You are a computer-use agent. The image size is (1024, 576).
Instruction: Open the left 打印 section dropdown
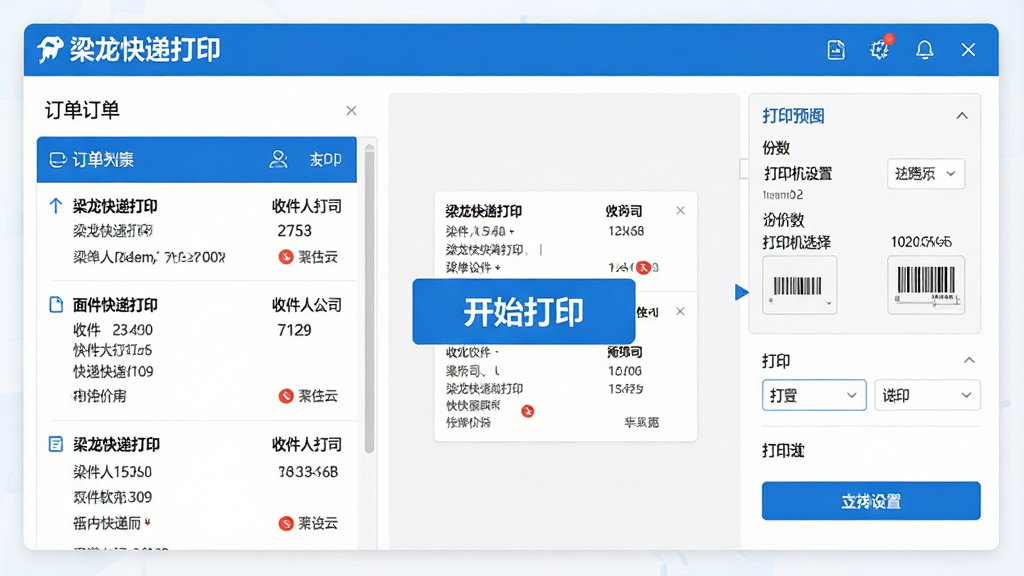click(x=814, y=395)
